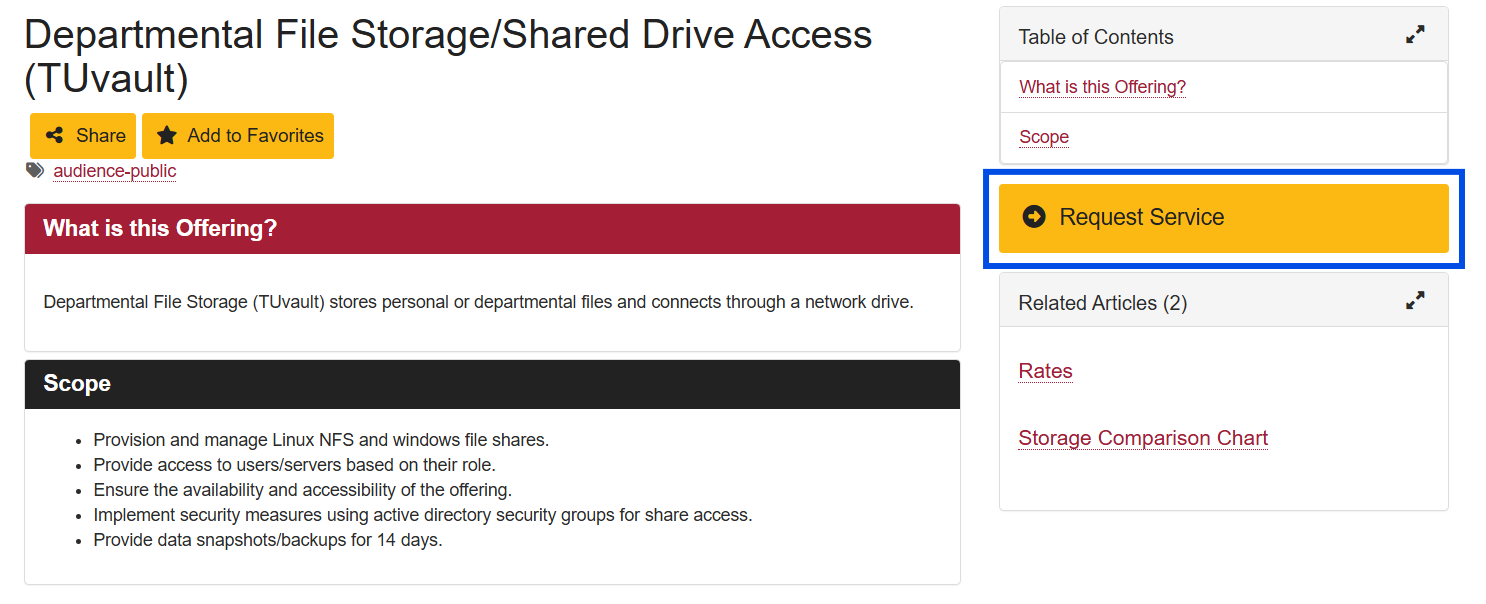Click the black Scope section heading
This screenshot has width=1486, height=604.
coord(77,384)
